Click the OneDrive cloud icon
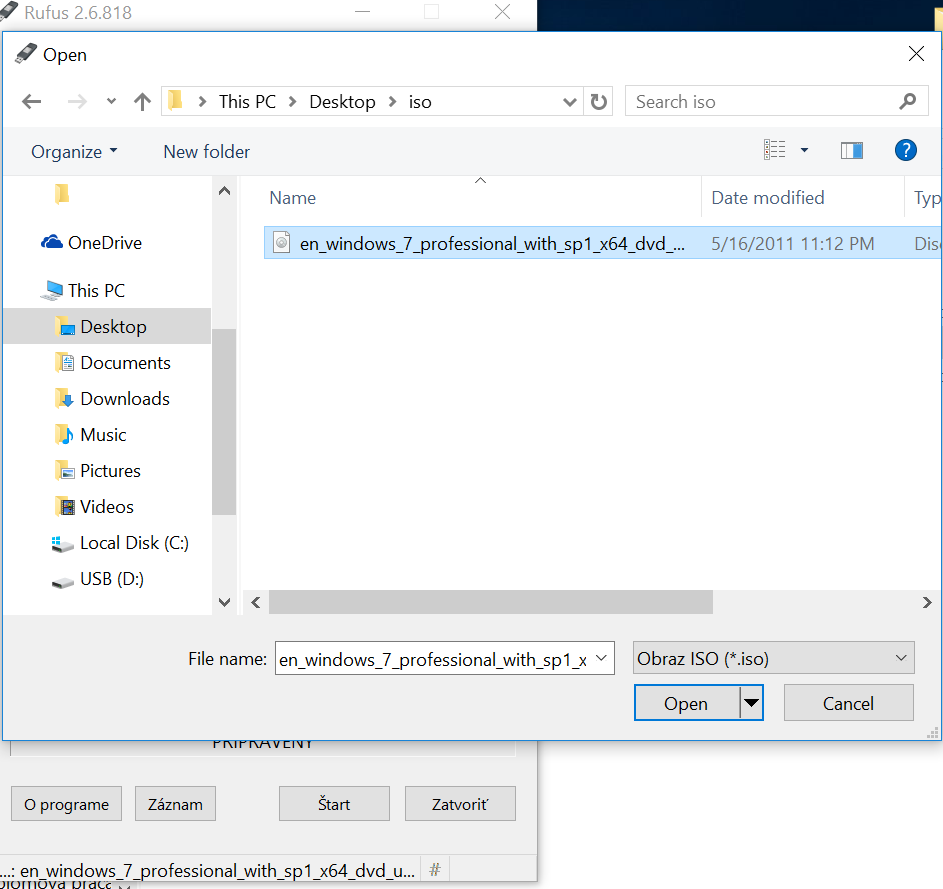The image size is (943, 889). tap(52, 242)
